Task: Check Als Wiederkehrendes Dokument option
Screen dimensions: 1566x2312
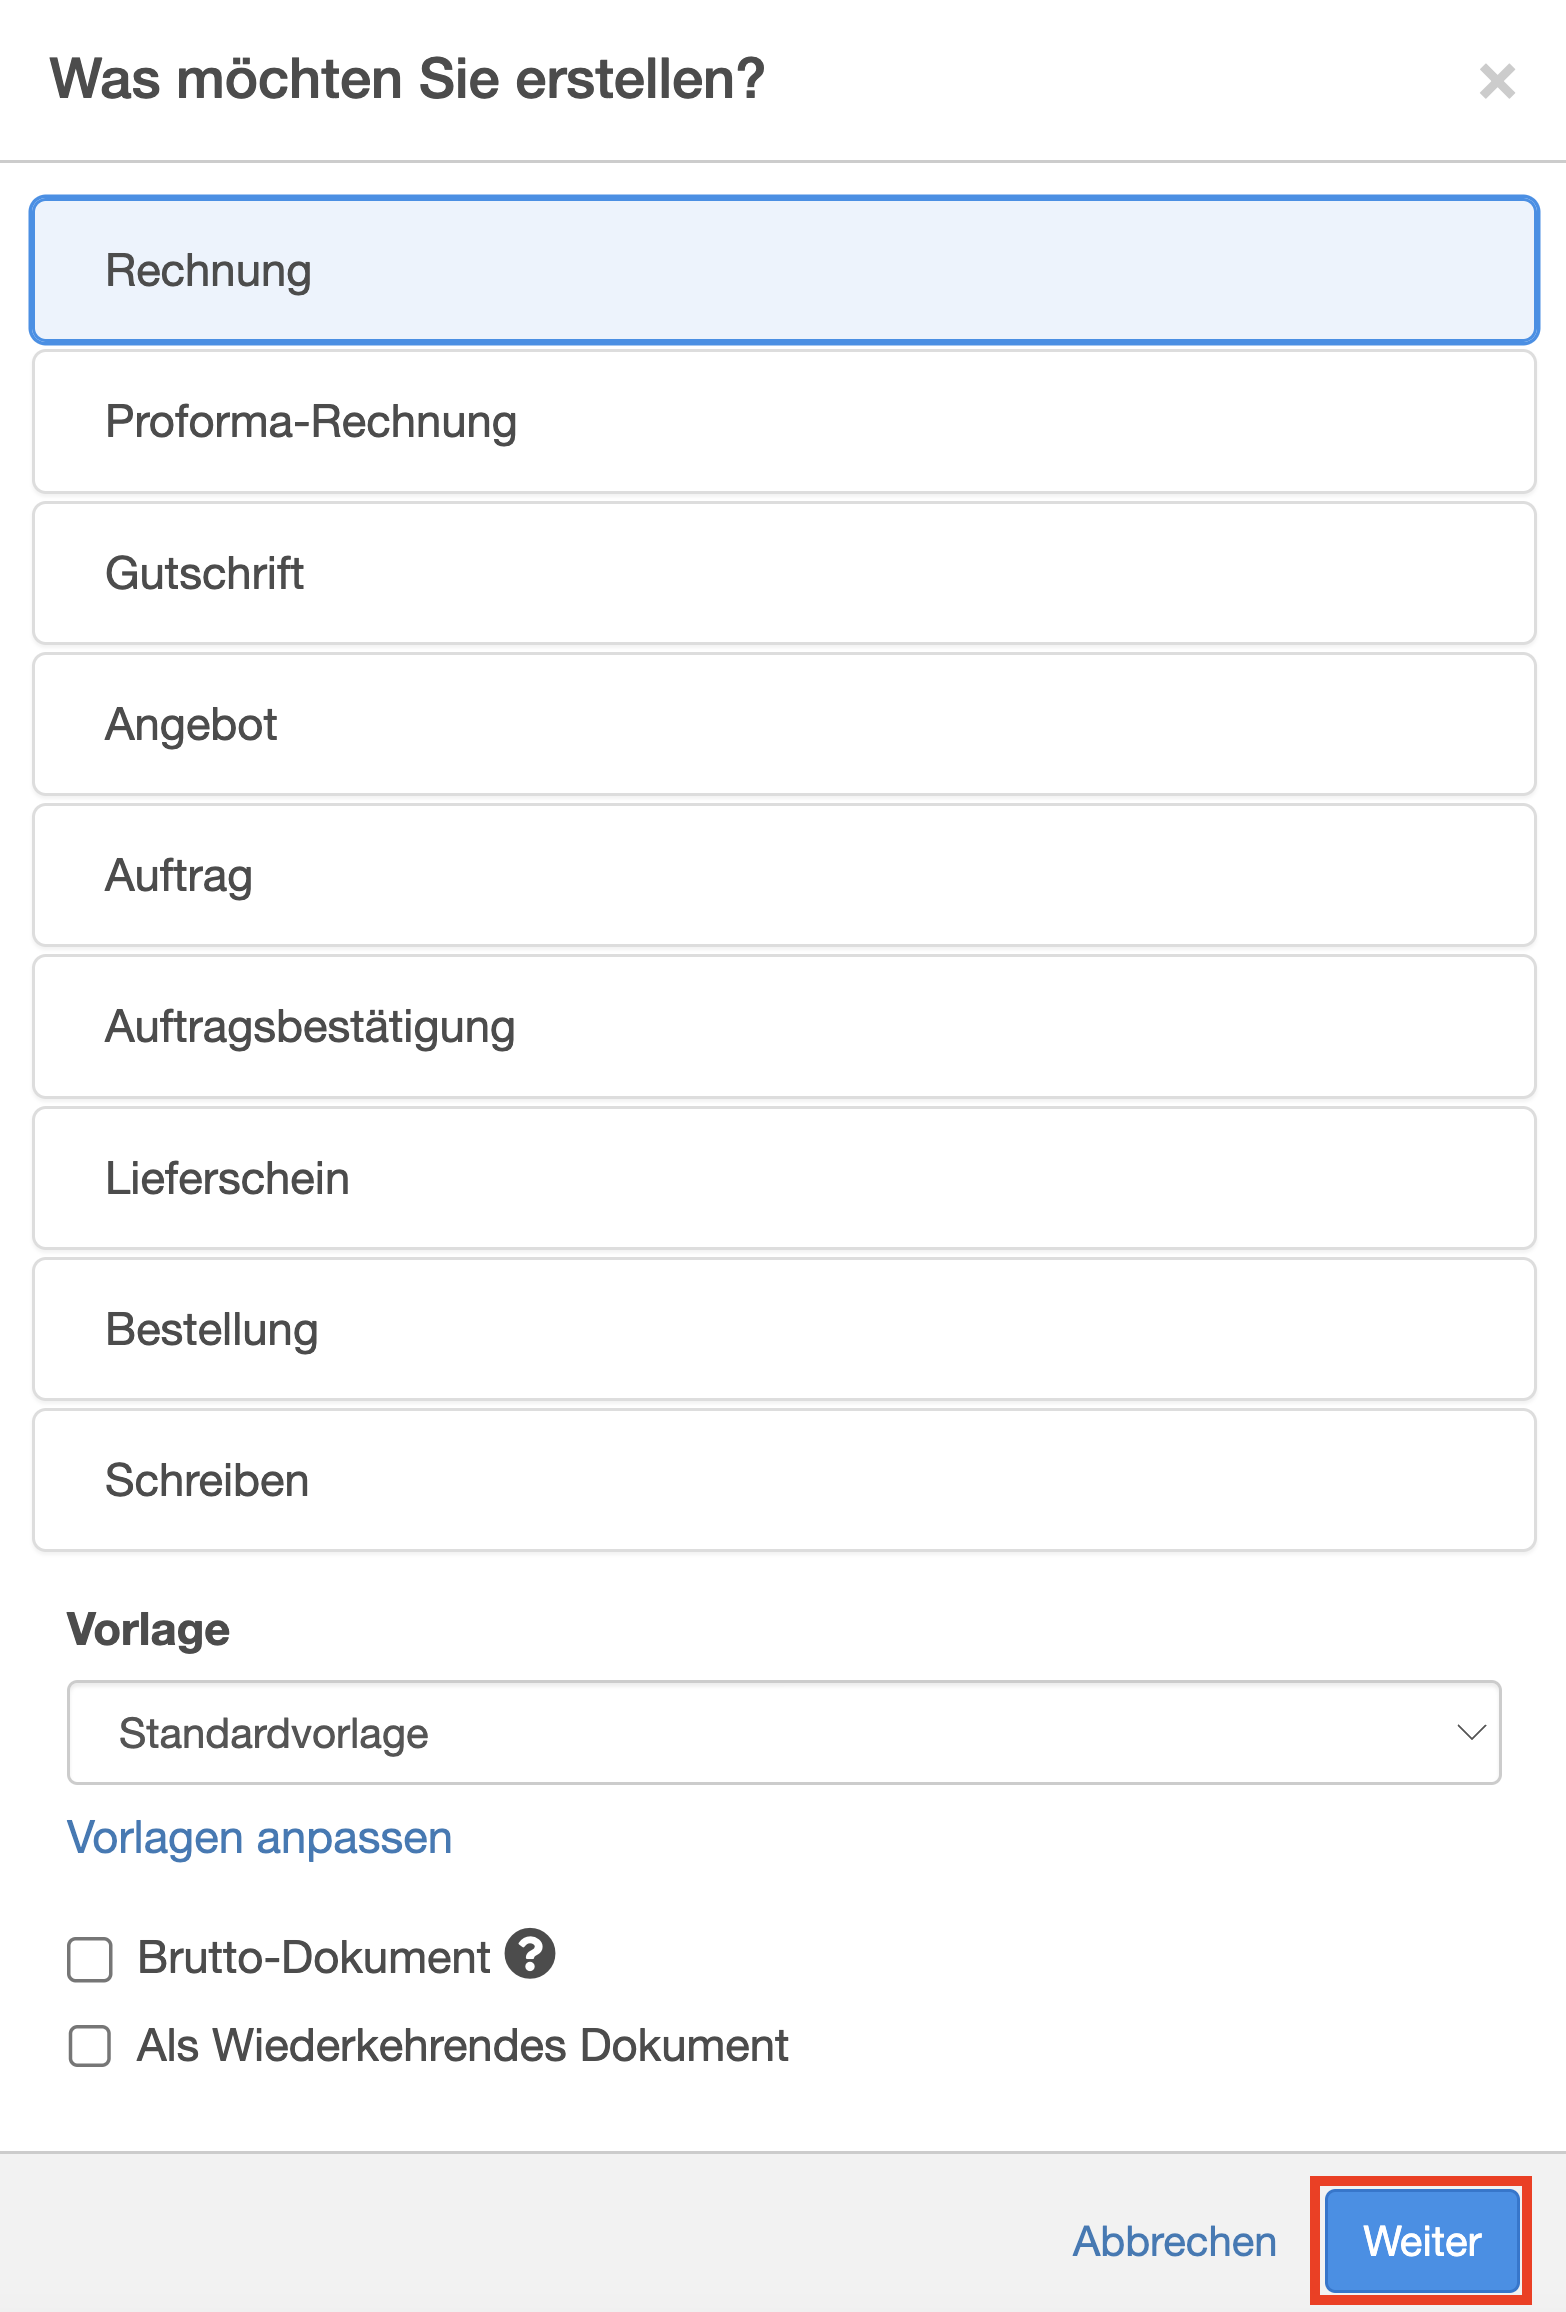Action: (90, 2045)
